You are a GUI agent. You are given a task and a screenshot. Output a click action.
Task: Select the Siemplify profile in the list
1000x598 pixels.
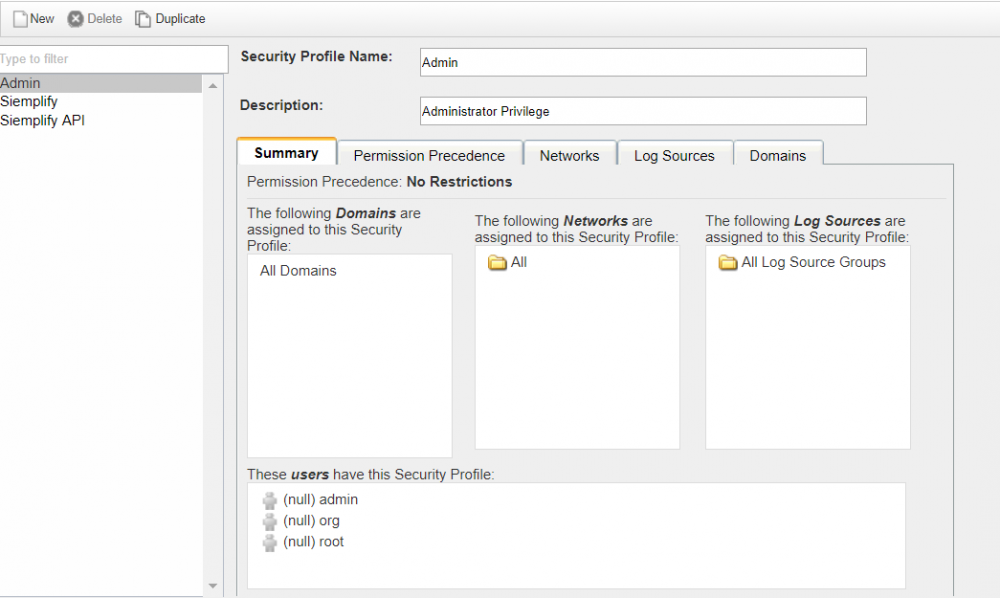[29, 101]
